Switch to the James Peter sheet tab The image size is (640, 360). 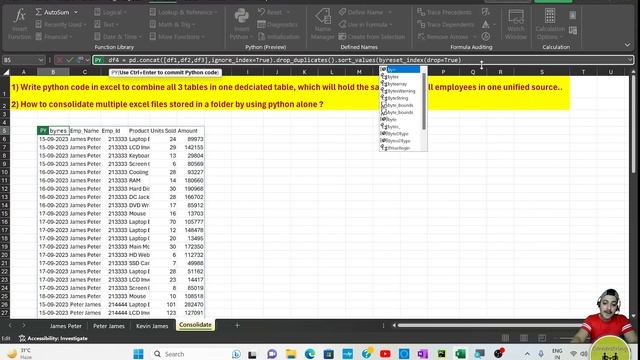tap(66, 326)
